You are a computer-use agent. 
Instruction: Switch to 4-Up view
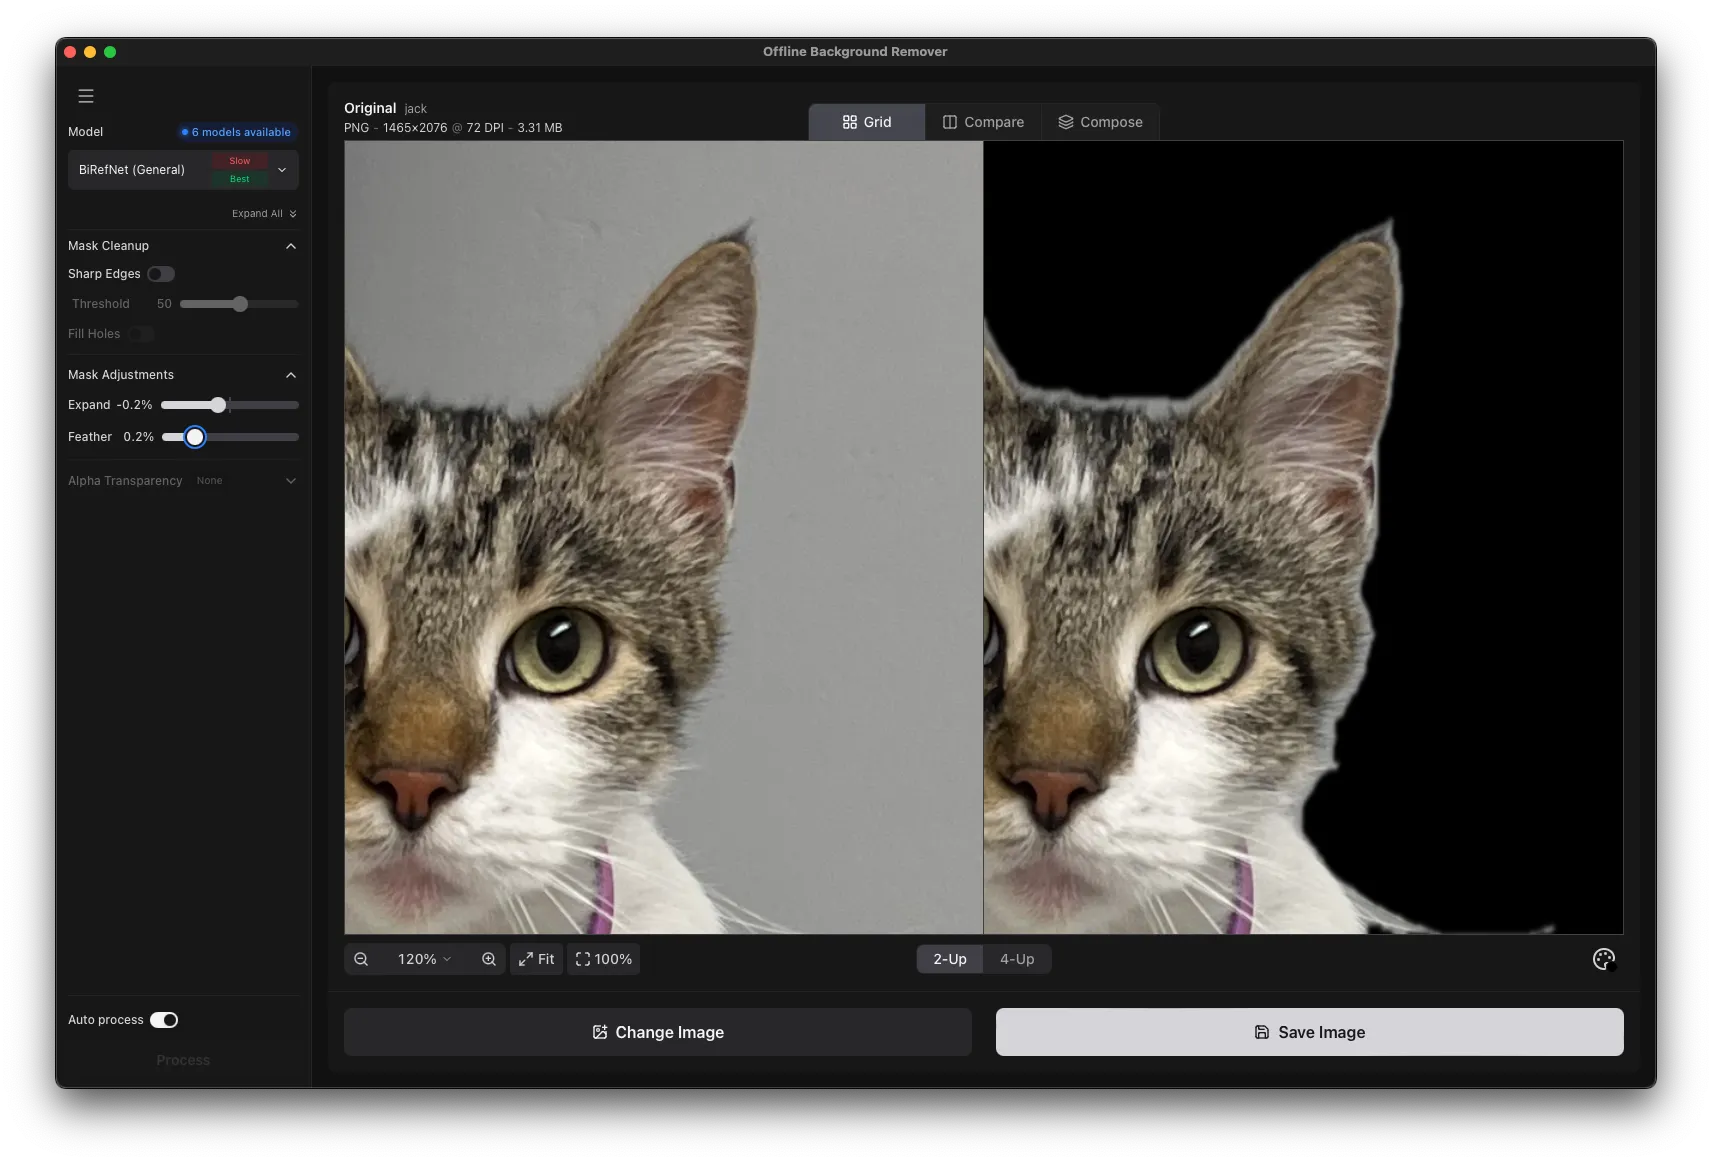1018,958
